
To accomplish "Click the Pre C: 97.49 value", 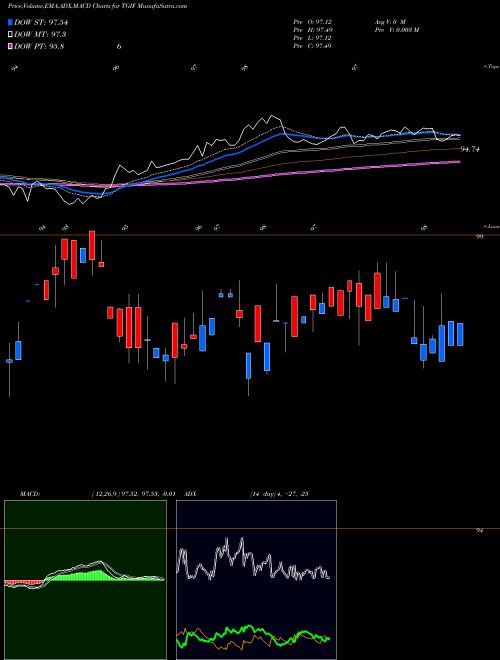I will [x=312, y=46].
